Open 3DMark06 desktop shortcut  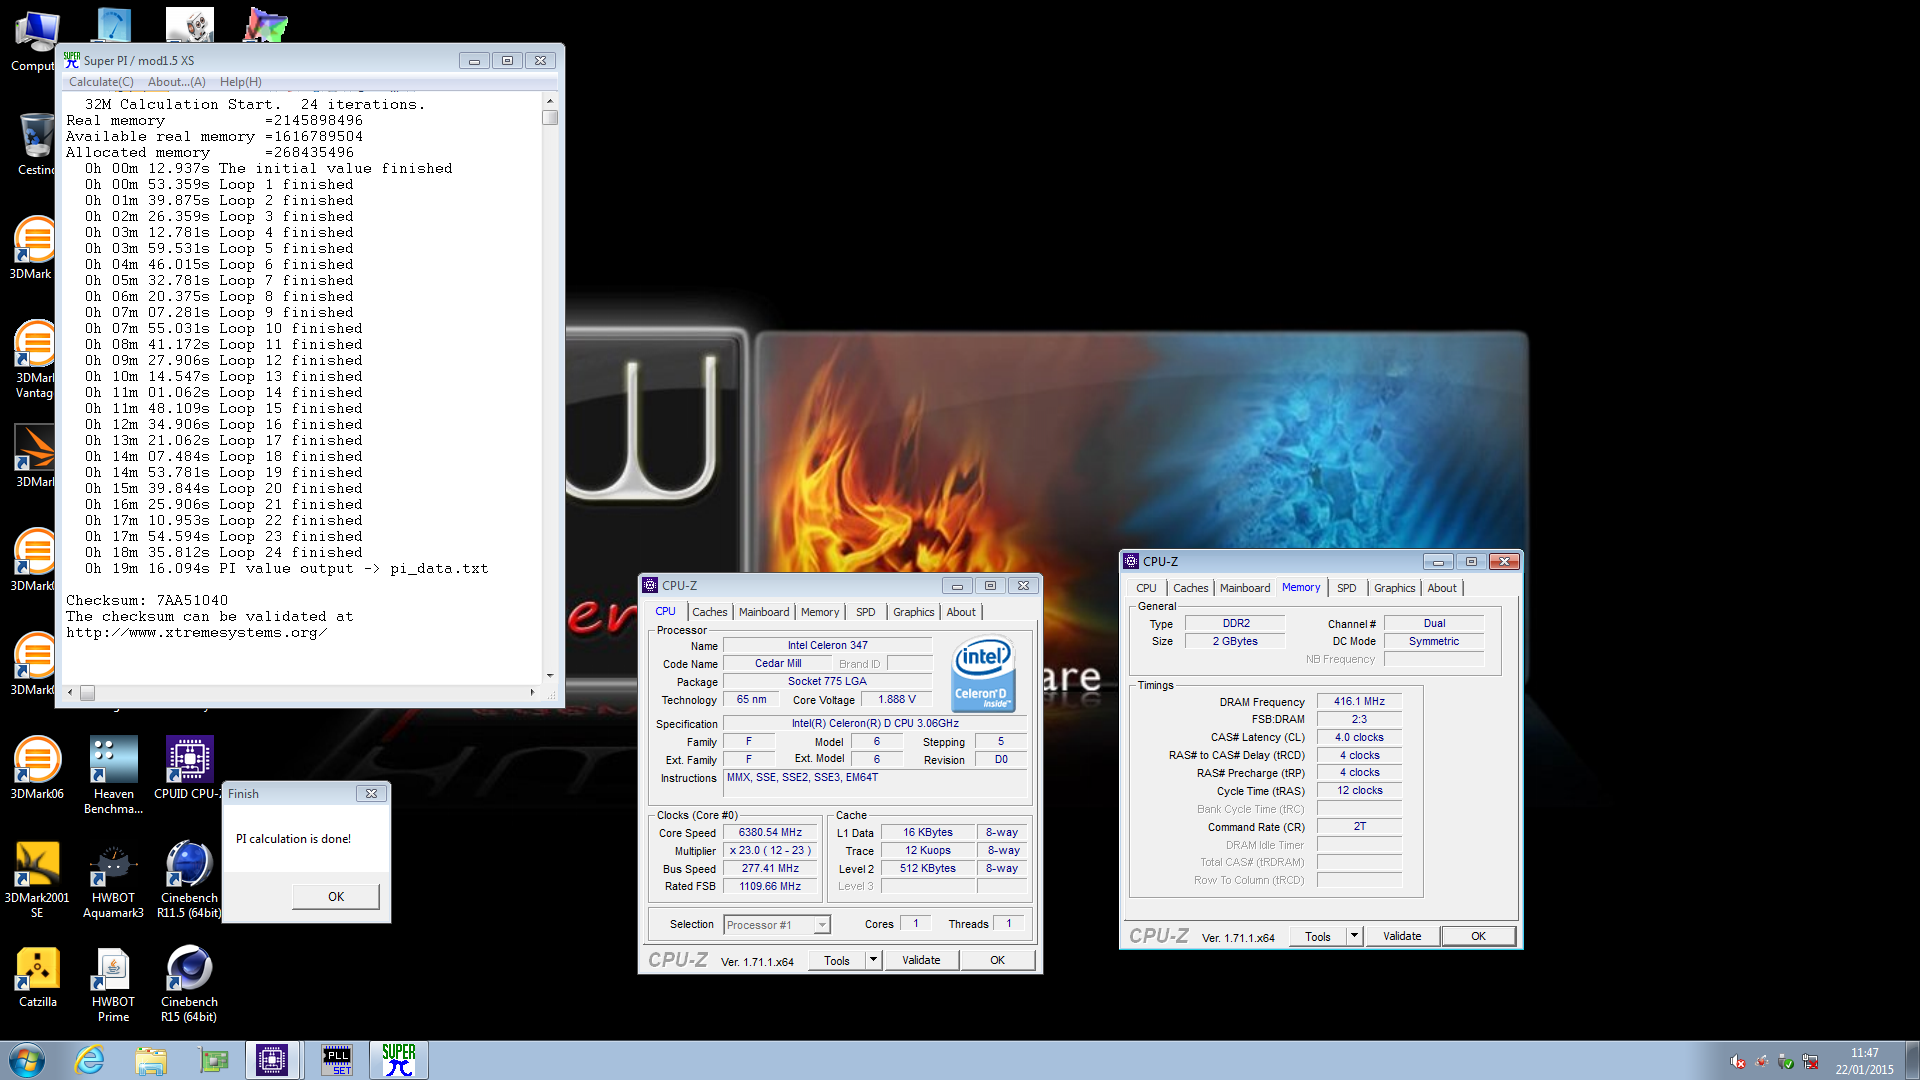37,767
